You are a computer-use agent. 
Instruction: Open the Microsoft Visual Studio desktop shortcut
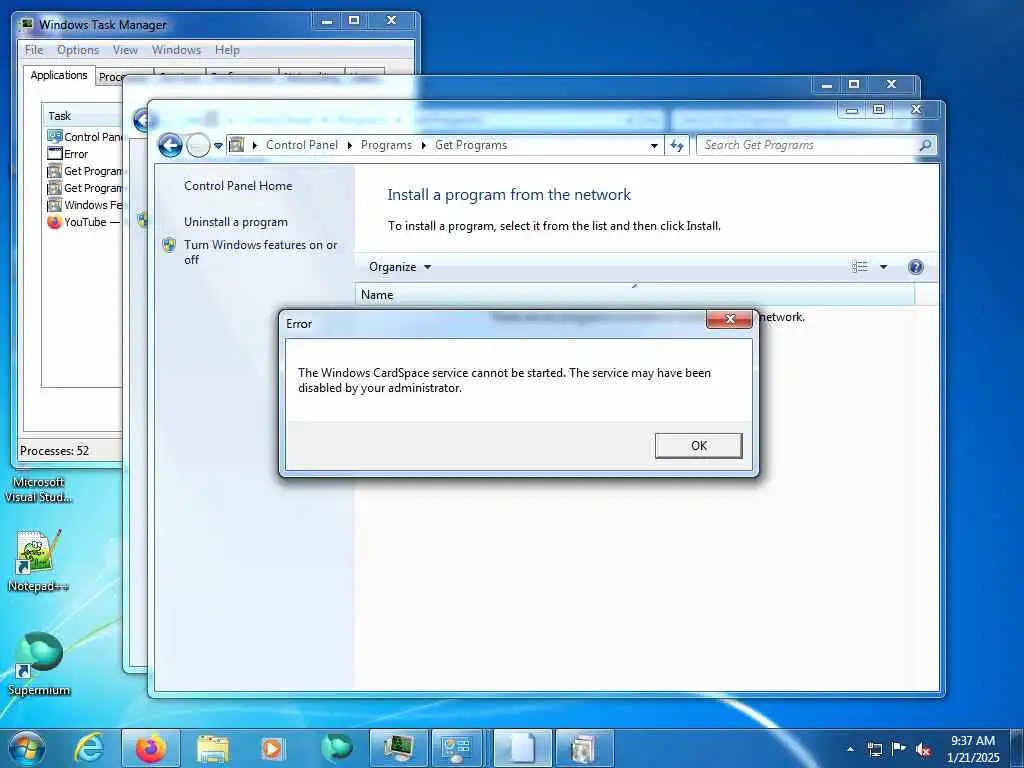(38, 489)
